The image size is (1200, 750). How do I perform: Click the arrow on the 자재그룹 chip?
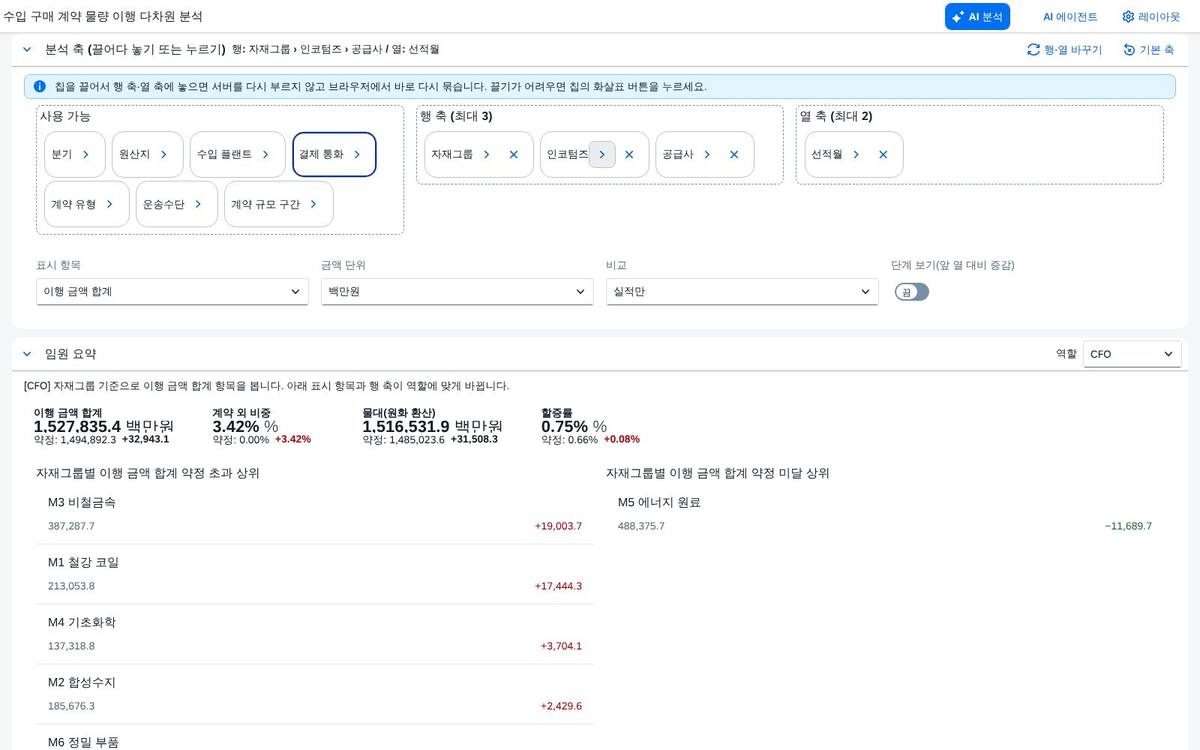(487, 155)
